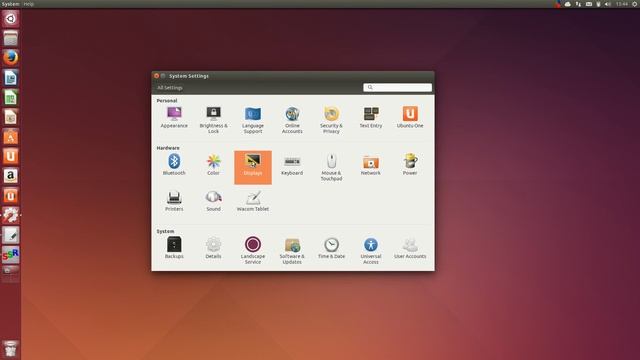The width and height of the screenshot is (640, 360).
Task: Open the cloud indicator in top panel
Action: [x=568, y=4]
